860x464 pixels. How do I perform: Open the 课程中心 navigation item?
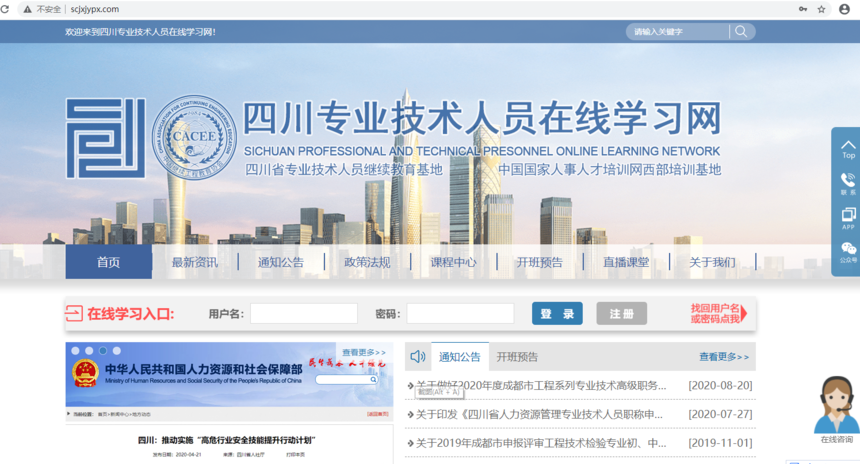453,262
